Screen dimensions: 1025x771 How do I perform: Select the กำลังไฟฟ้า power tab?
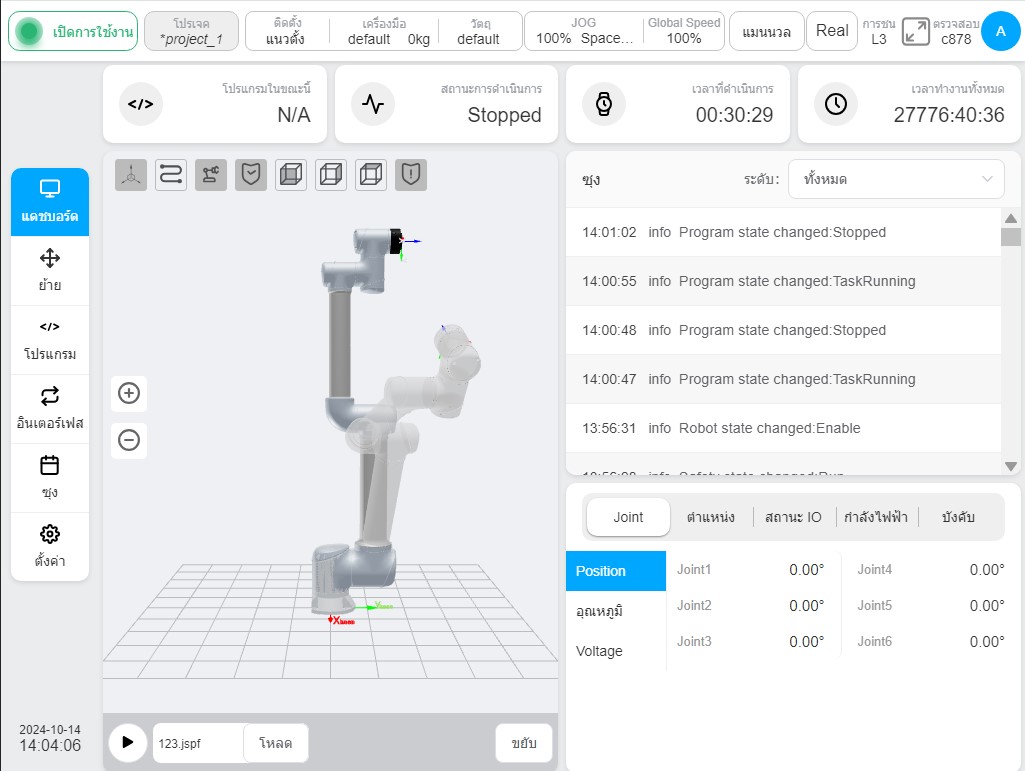point(876,517)
